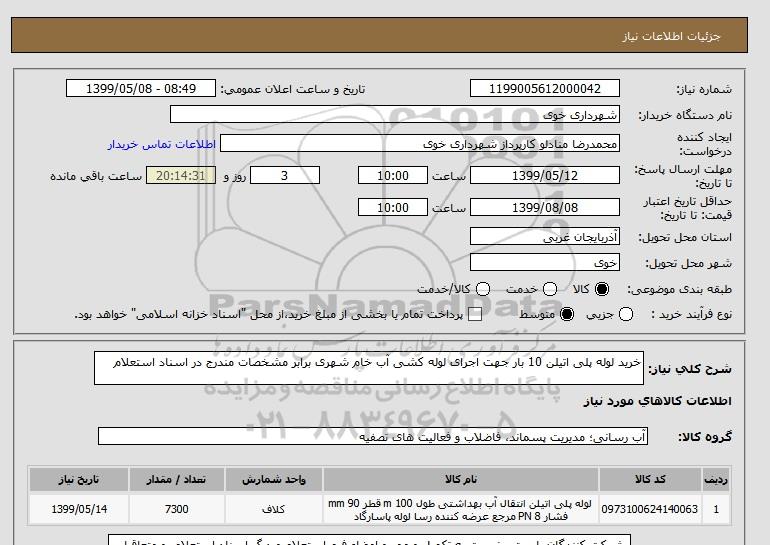Click the row number 1 cell
Viewport: 770px width, 545px height.
coord(716,509)
